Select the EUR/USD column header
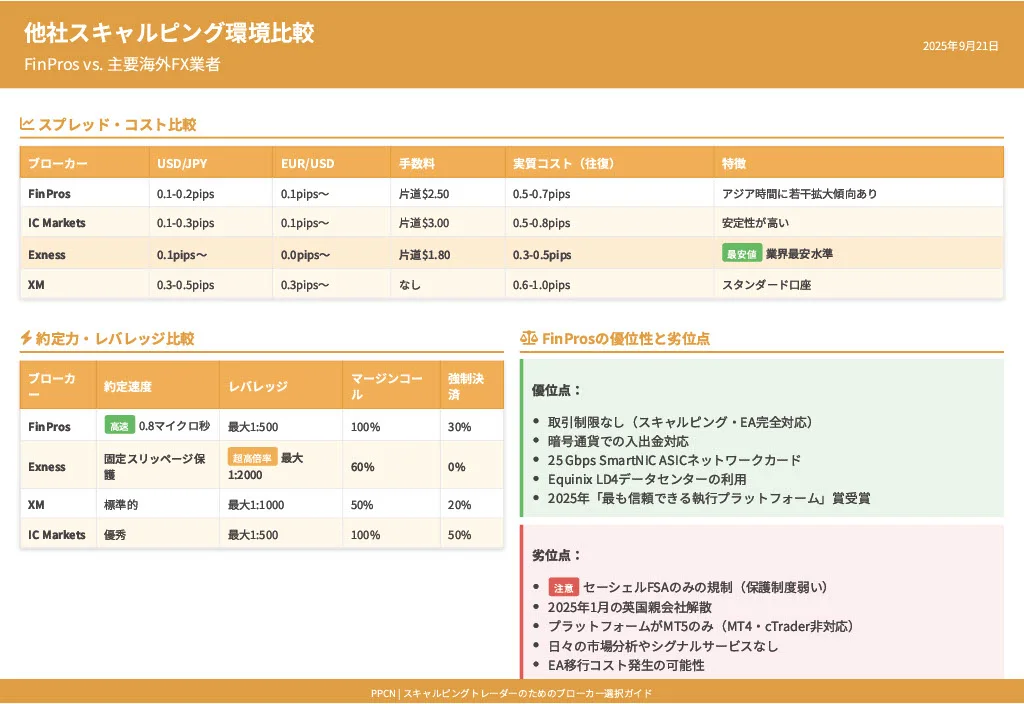This screenshot has width=1024, height=704. (307, 163)
